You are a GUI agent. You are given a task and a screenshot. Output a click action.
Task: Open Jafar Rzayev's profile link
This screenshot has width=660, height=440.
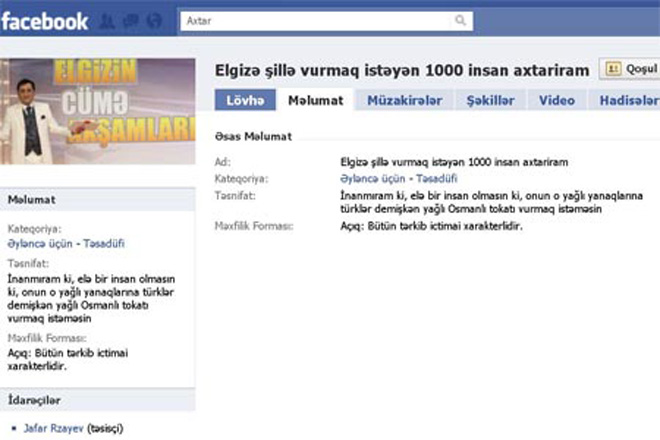53,428
